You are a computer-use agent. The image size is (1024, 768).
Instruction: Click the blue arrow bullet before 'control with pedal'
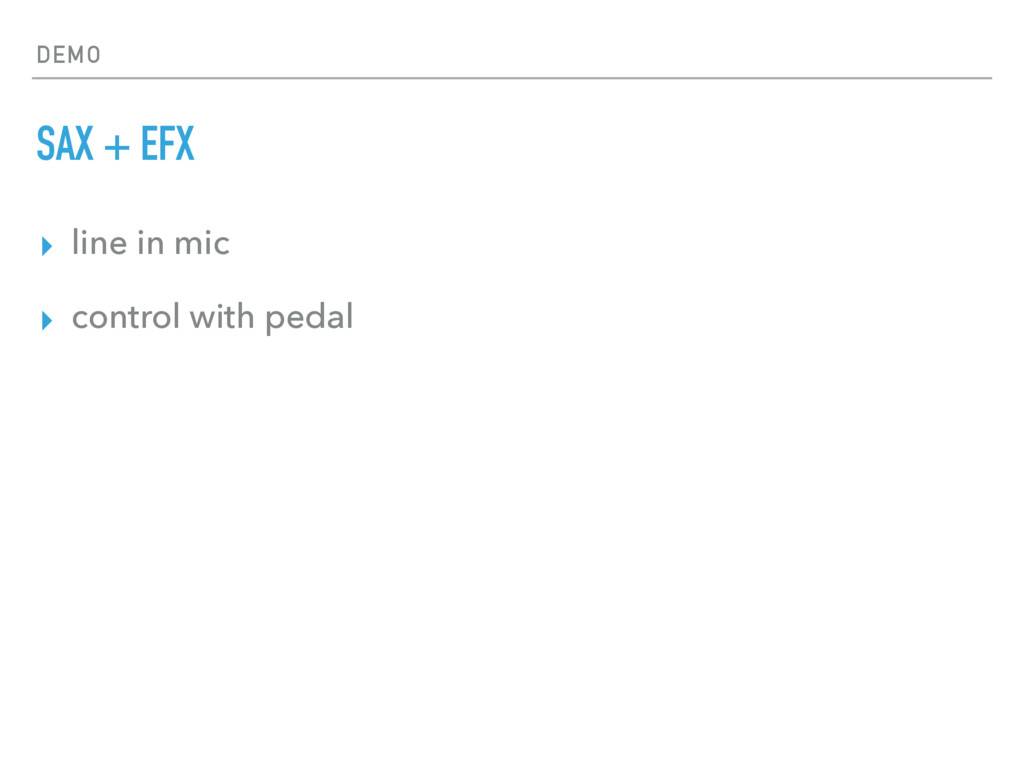pyautogui.click(x=45, y=321)
